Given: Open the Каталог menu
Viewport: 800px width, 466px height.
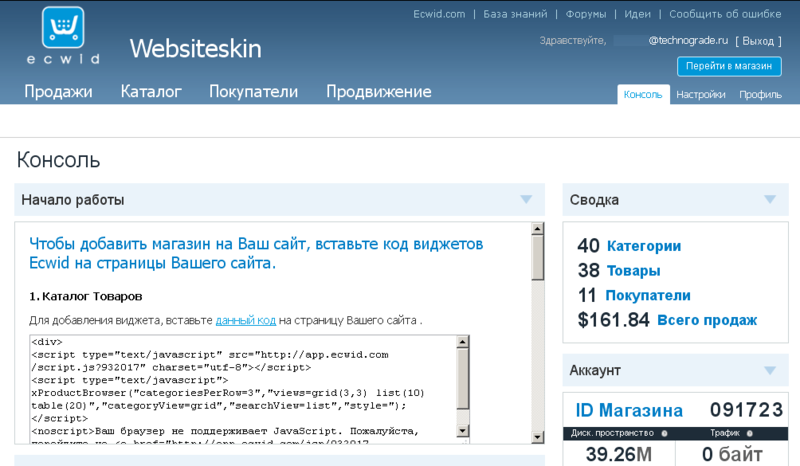Looking at the screenshot, I should (151, 92).
